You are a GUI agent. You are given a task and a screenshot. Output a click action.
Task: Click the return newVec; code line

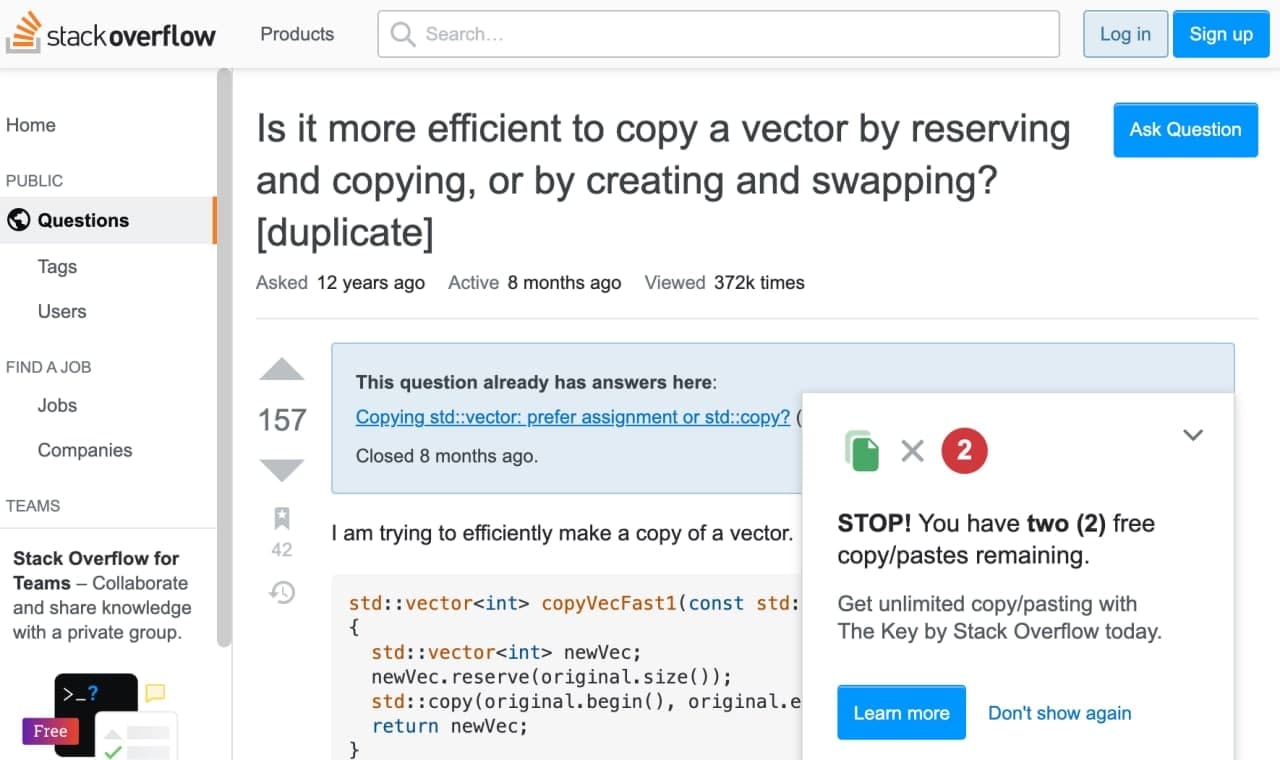click(449, 726)
